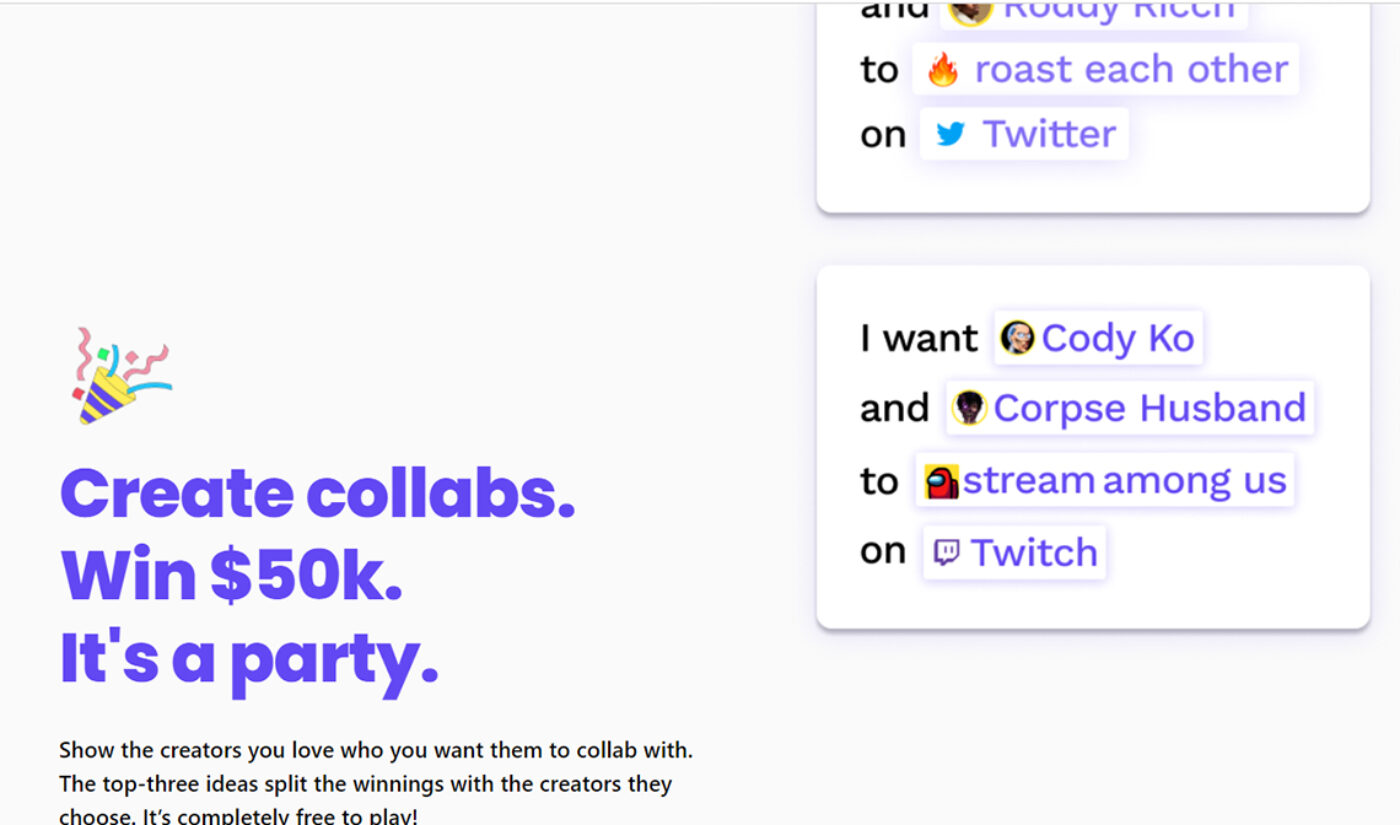This screenshot has width=1400, height=825.
Task: Click the 'I want' text in collab card
Action: (x=918, y=339)
